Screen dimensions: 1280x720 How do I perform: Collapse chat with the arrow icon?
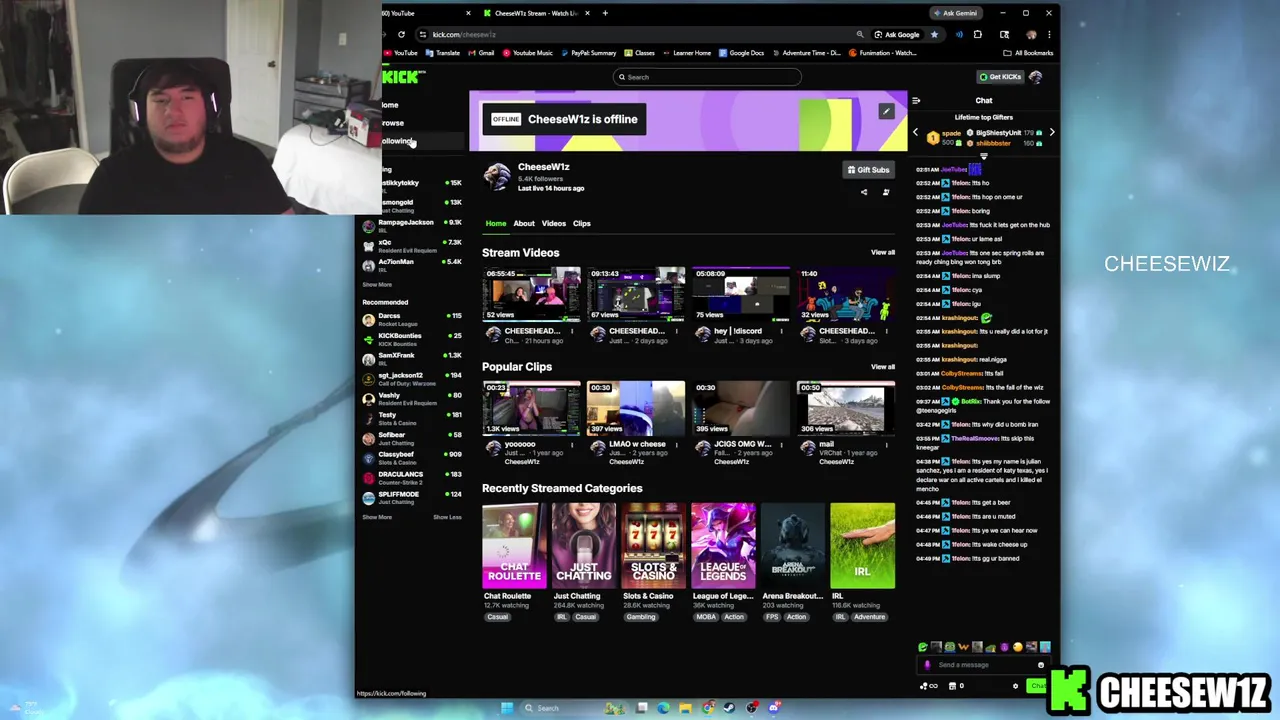[916, 100]
